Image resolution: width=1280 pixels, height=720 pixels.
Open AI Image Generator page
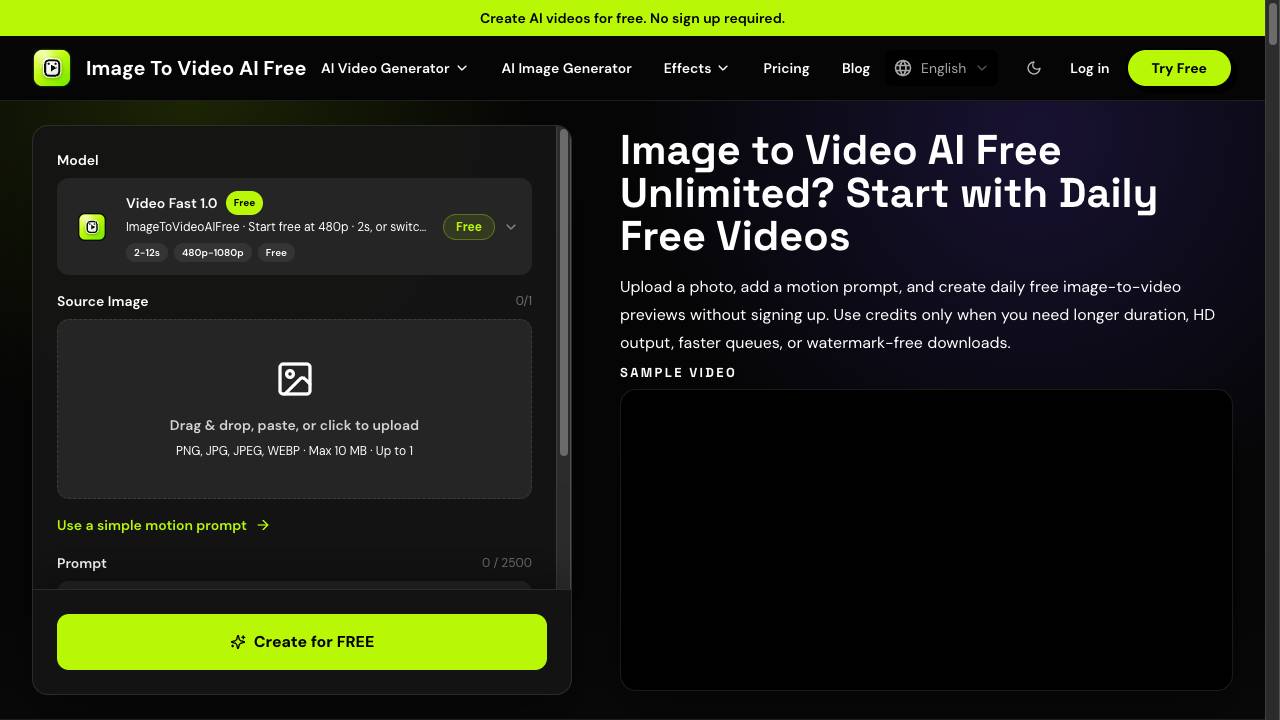[567, 68]
